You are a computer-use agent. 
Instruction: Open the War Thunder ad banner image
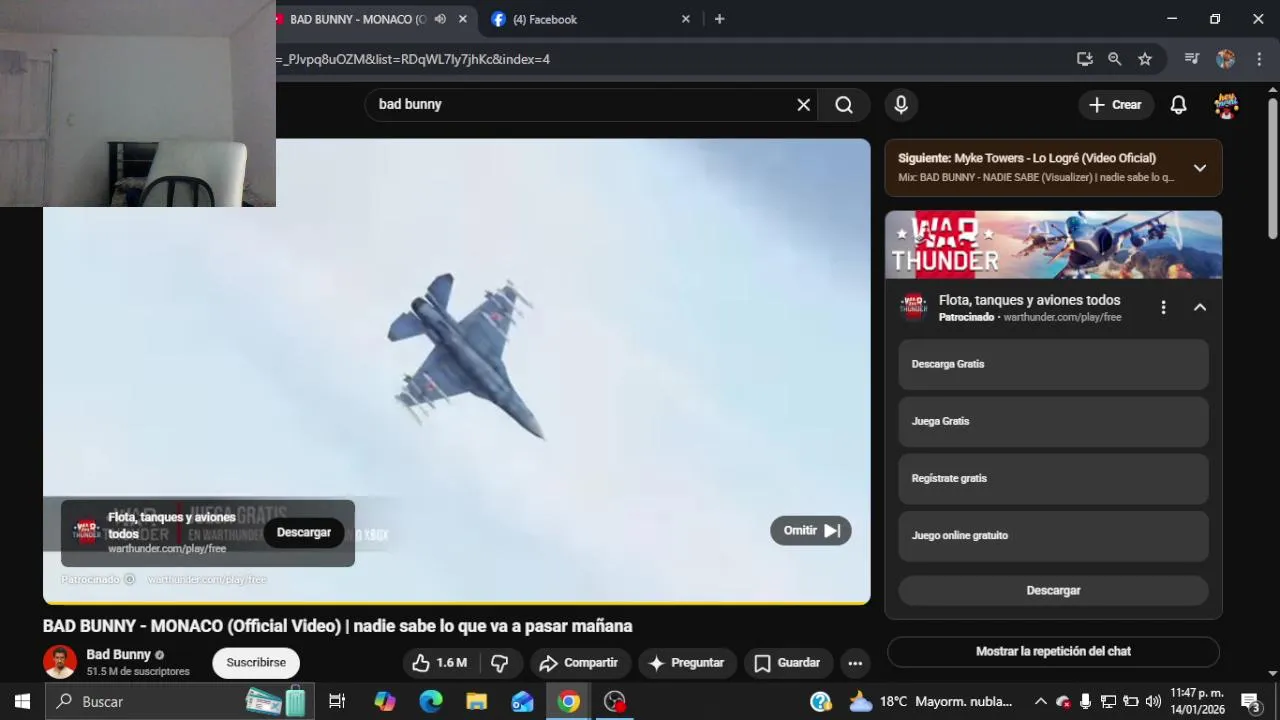[x=1053, y=245]
